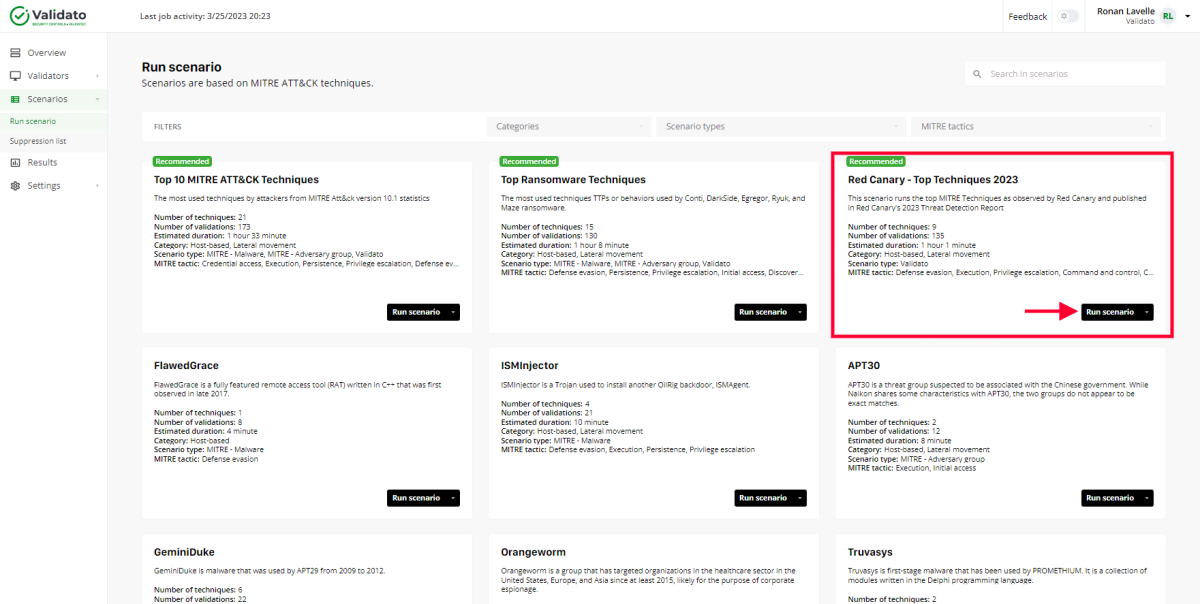The height and width of the screenshot is (604, 1200).
Task: Open the MITRE tactics filter dropdown
Action: pyautogui.click(x=1035, y=127)
